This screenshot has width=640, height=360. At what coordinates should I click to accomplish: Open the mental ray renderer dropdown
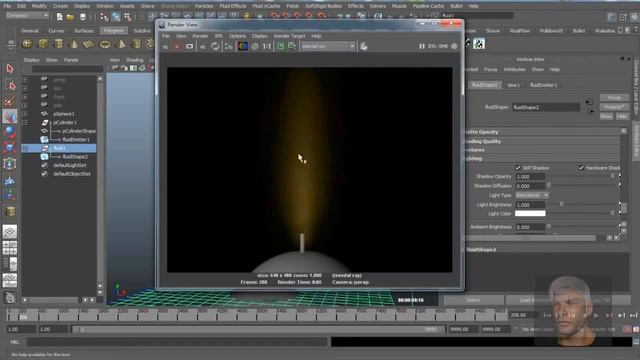pyautogui.click(x=328, y=46)
